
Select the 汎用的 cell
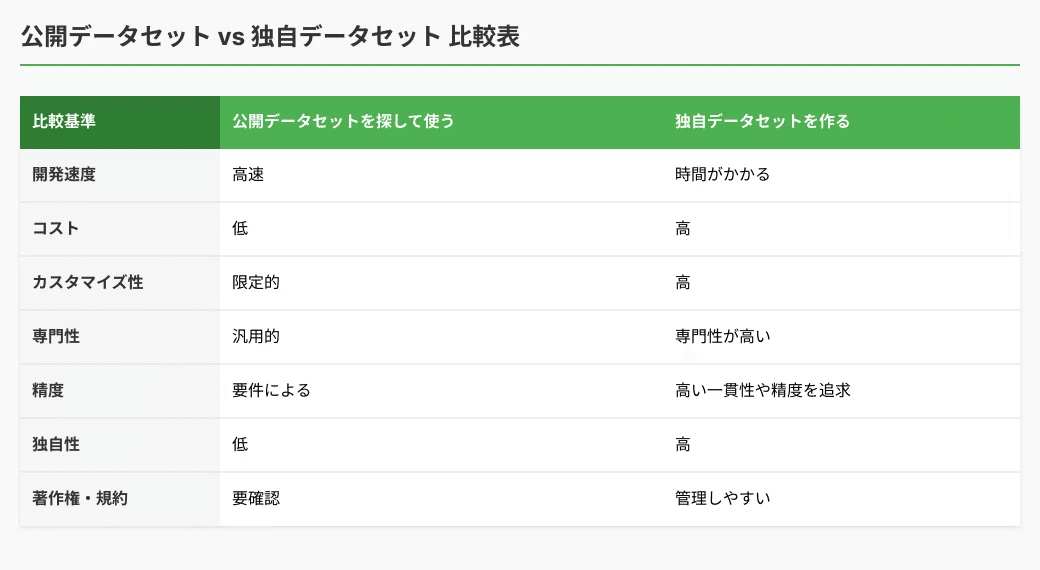441,337
